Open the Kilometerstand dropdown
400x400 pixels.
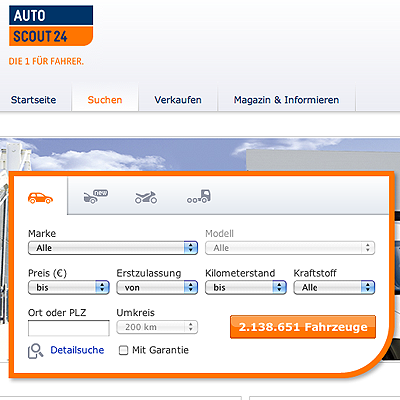[246, 287]
